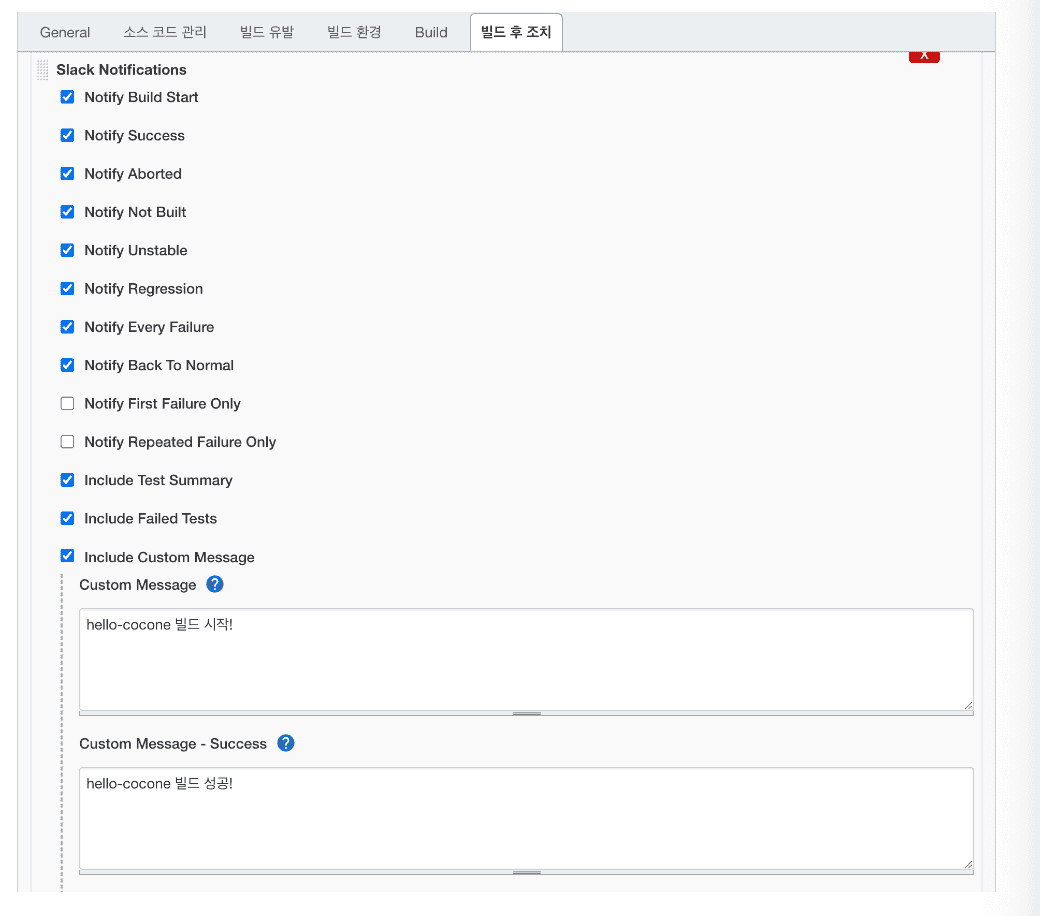Uncheck Notify Build Start
The width and height of the screenshot is (1040, 916).
pos(67,97)
